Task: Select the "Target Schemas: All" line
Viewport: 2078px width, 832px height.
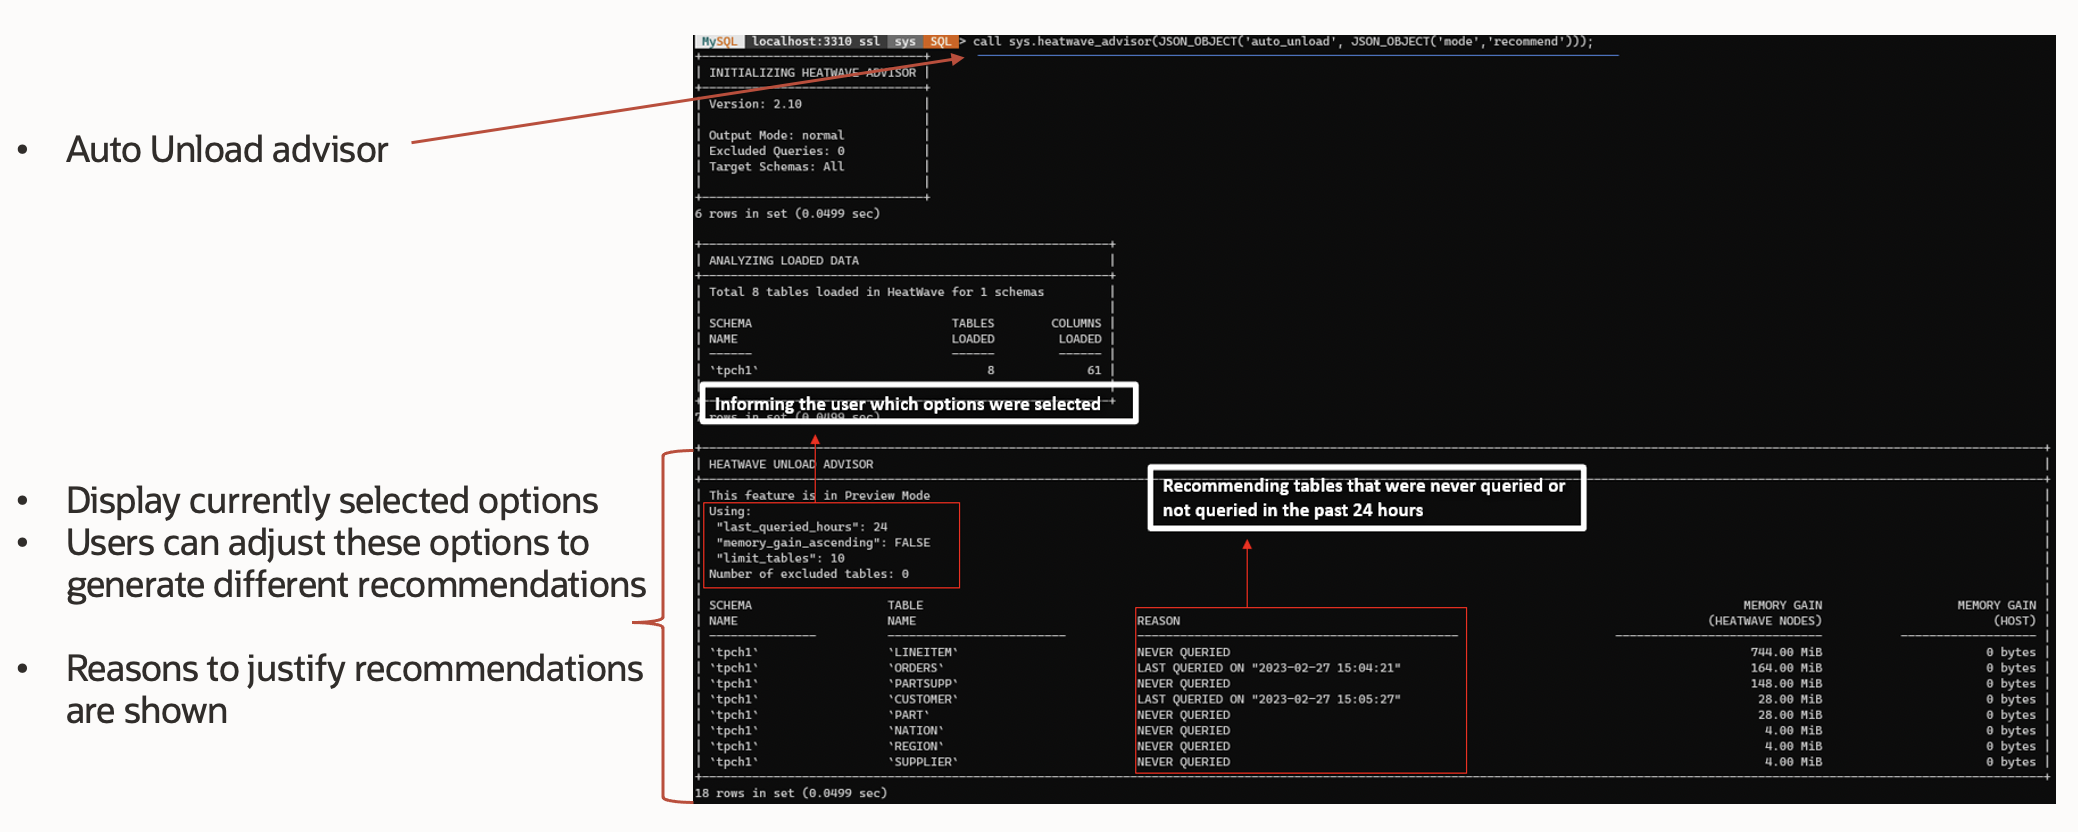Action: pos(776,167)
